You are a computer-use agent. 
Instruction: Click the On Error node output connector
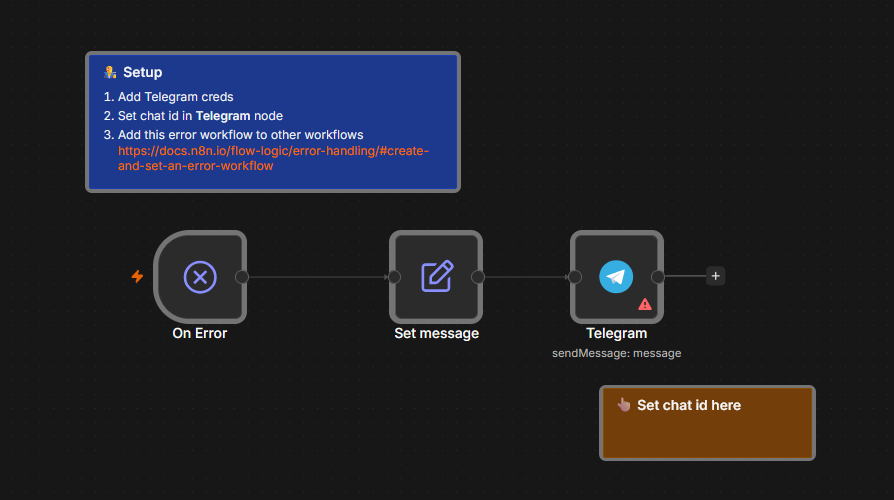pos(242,277)
